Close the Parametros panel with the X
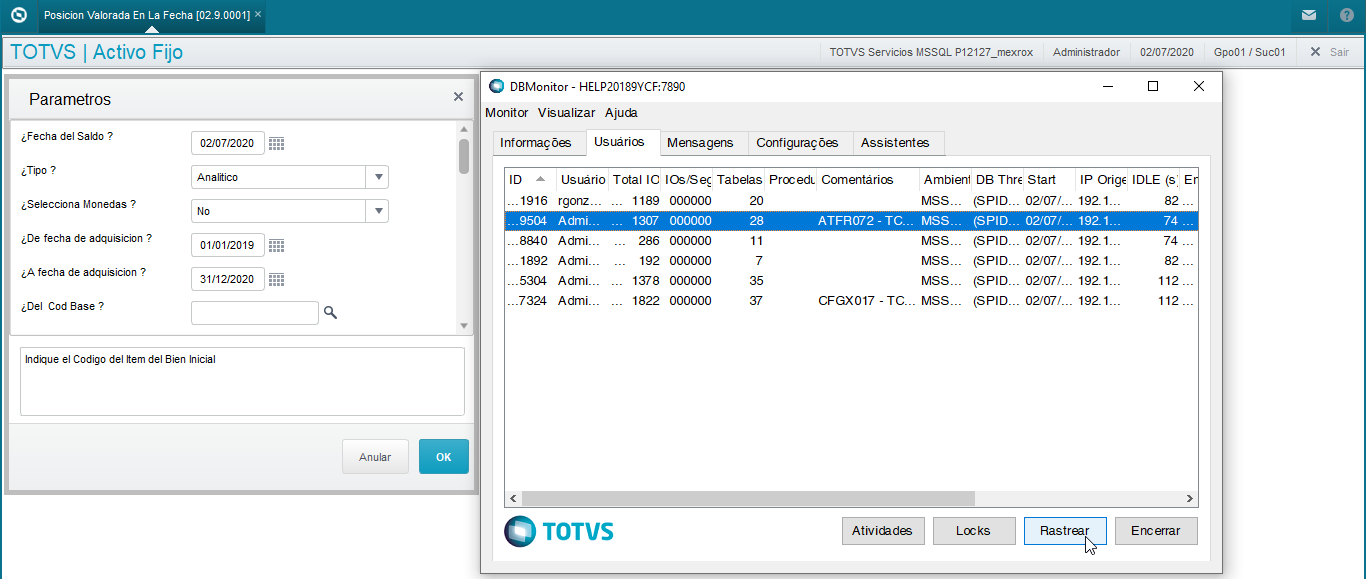This screenshot has height=579, width=1366. (458, 97)
